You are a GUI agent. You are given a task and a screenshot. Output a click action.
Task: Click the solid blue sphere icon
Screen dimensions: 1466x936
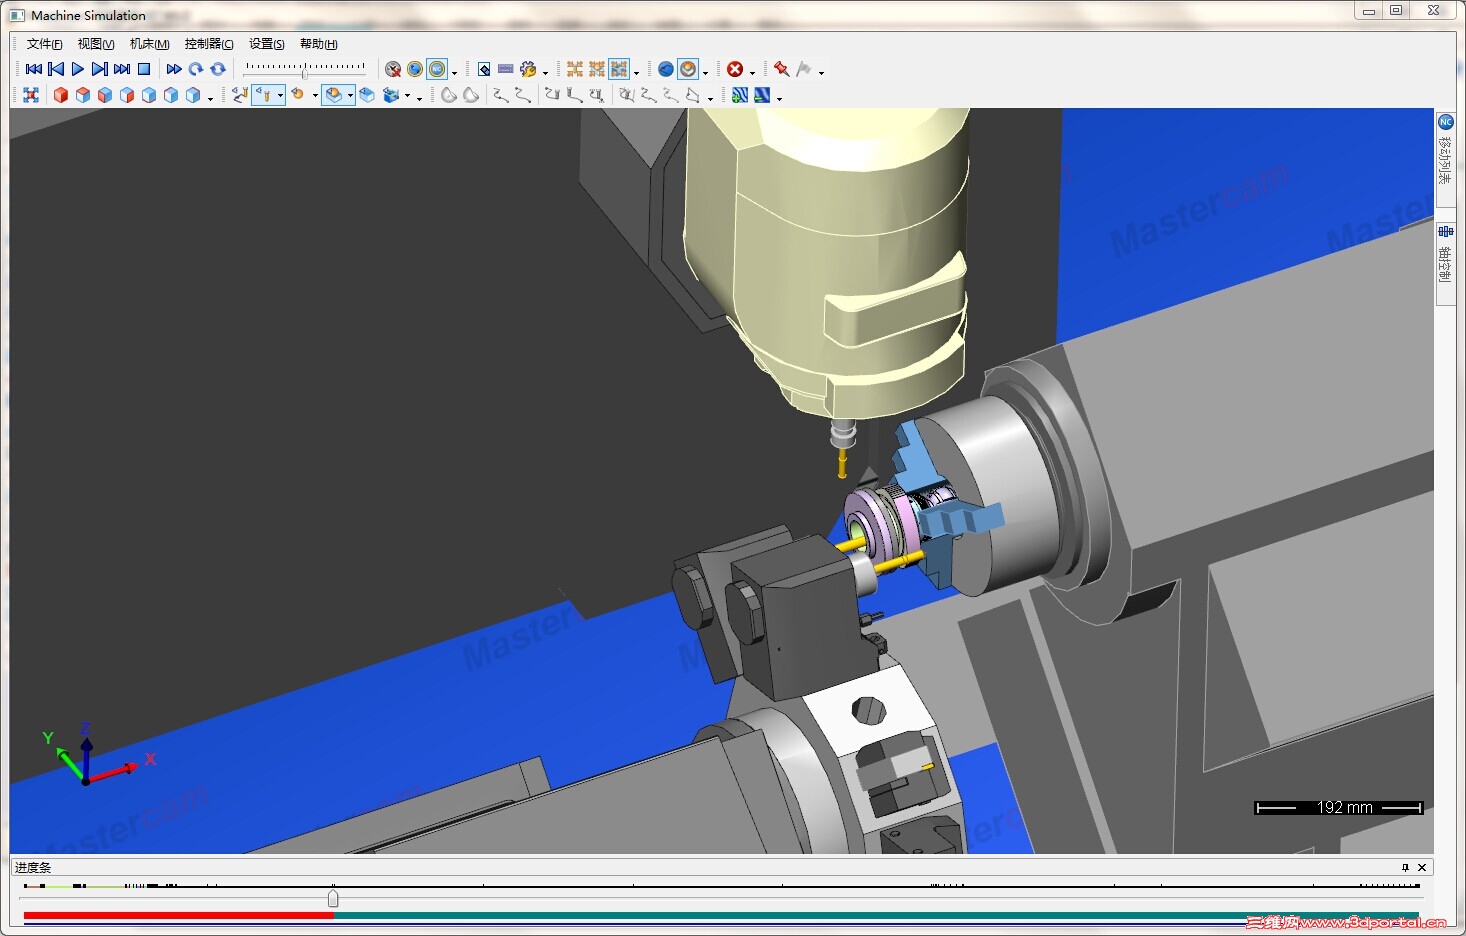tap(666, 69)
